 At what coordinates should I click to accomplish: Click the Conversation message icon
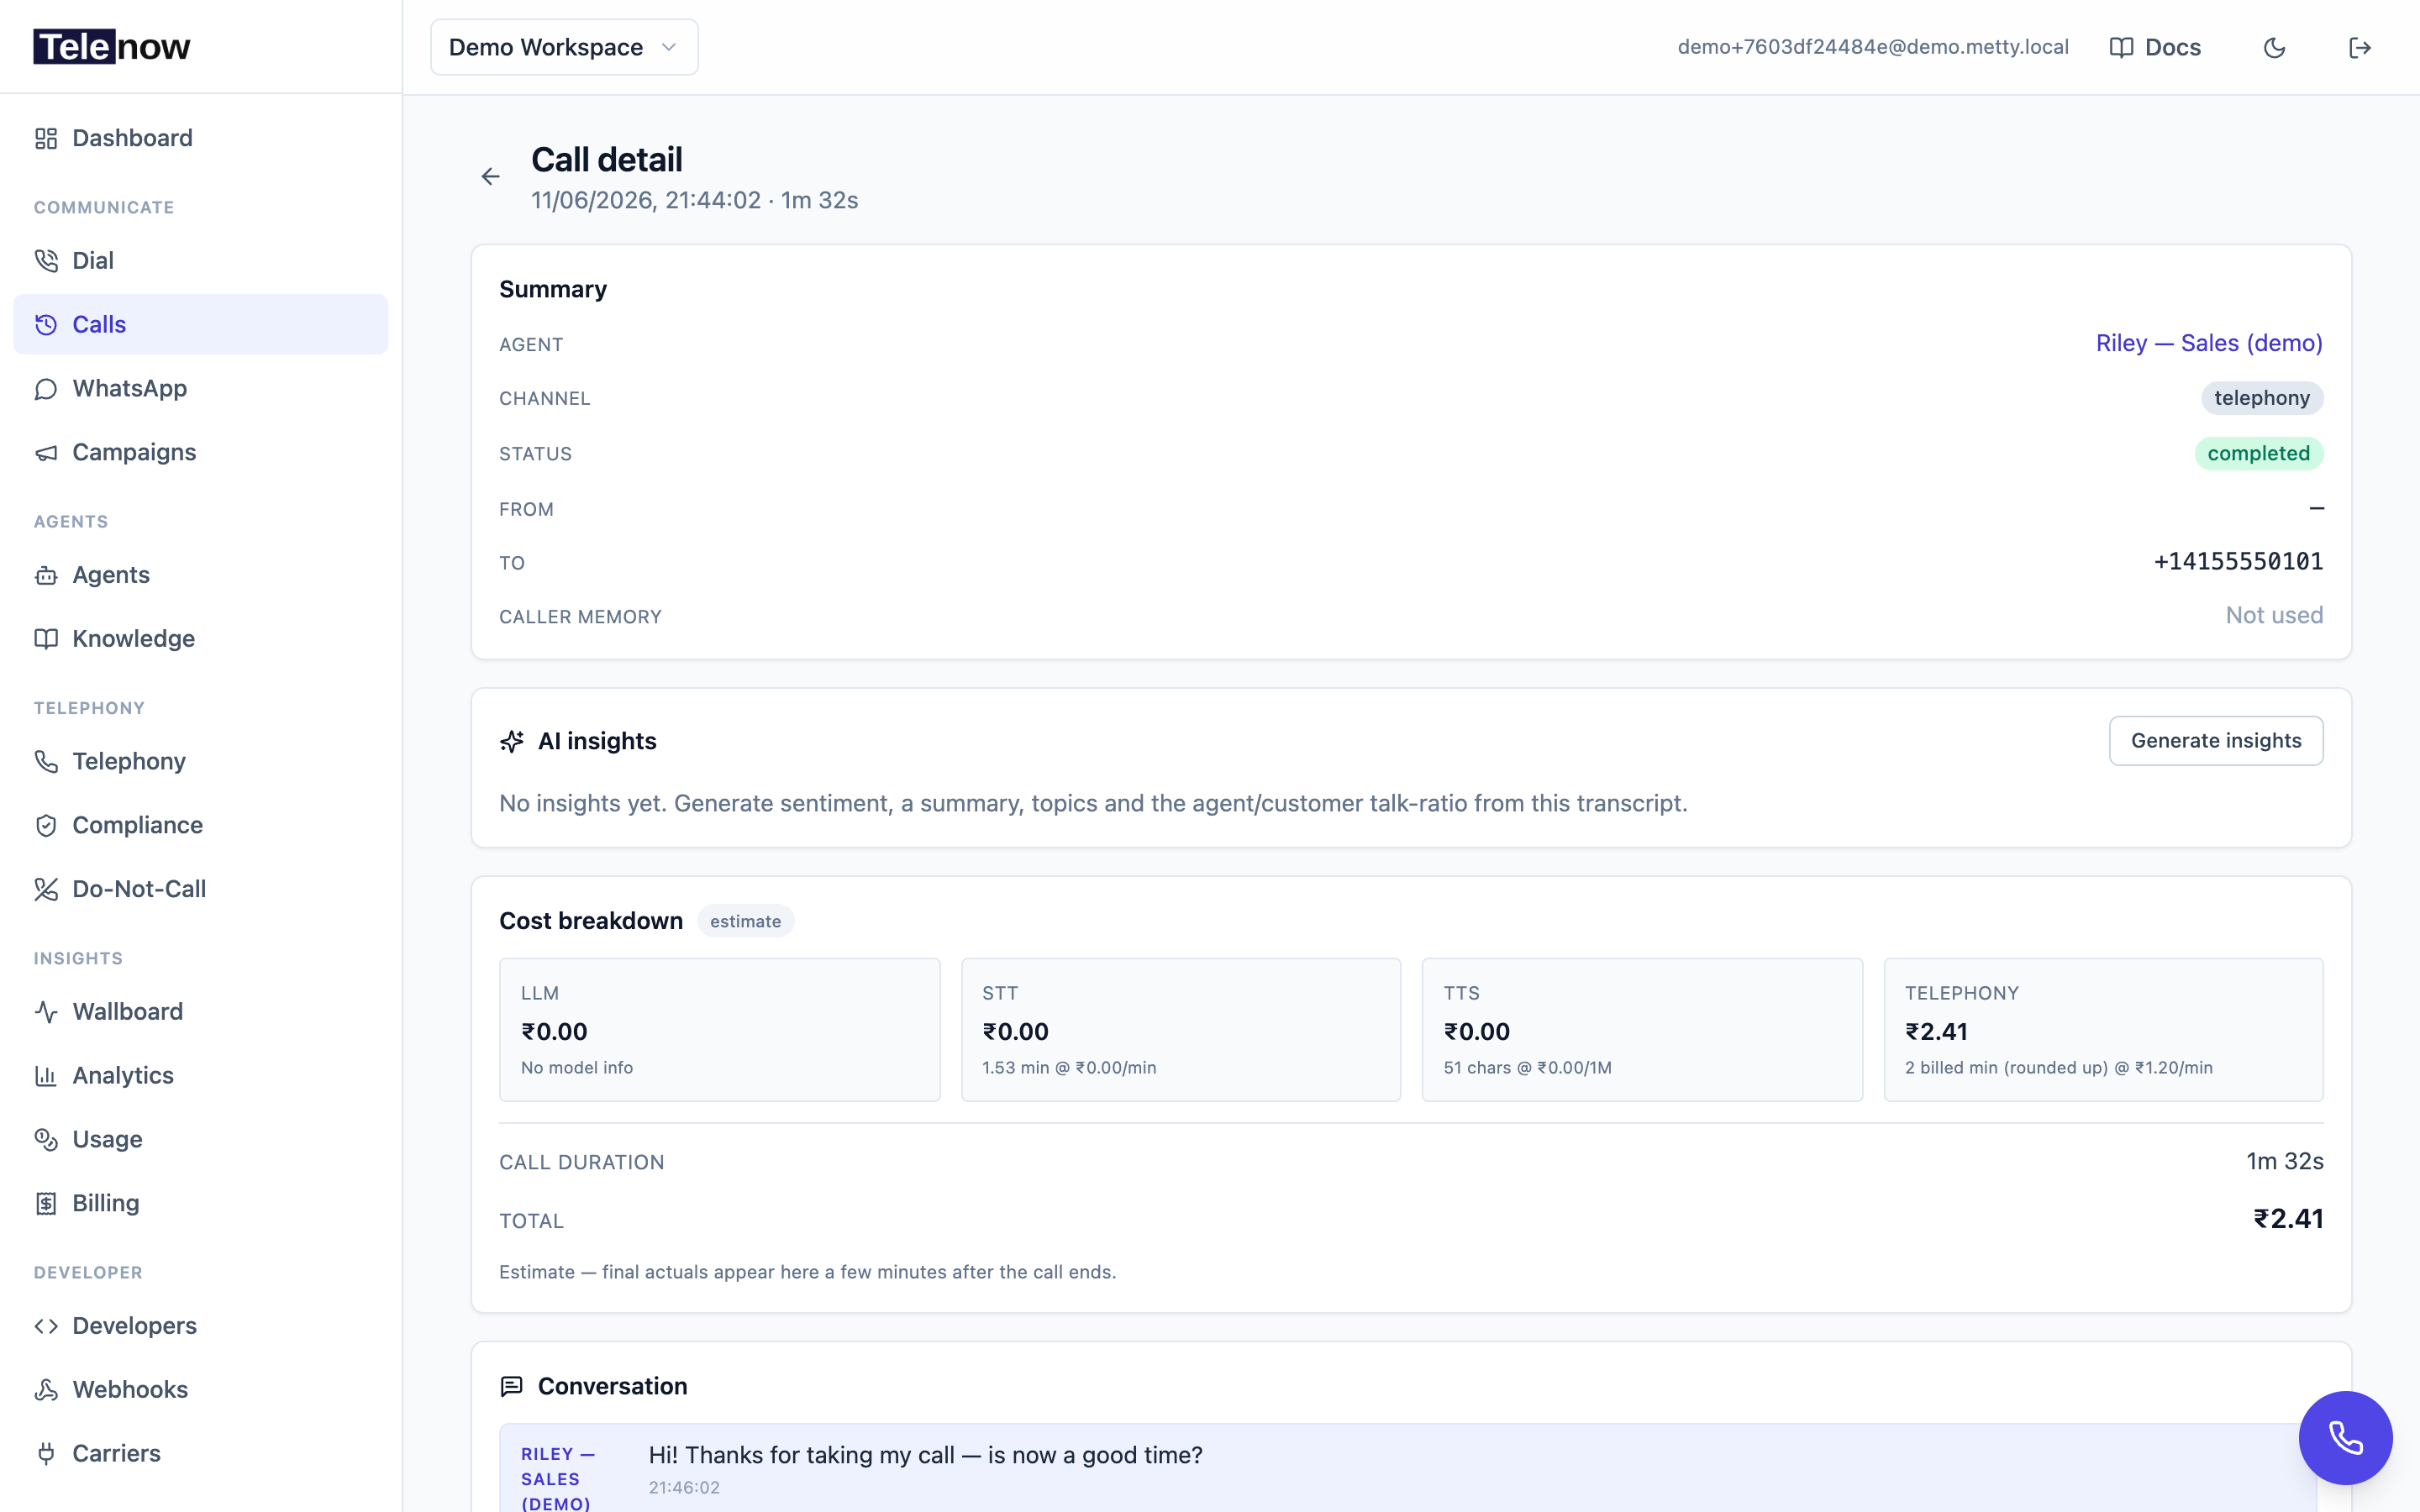point(512,1387)
